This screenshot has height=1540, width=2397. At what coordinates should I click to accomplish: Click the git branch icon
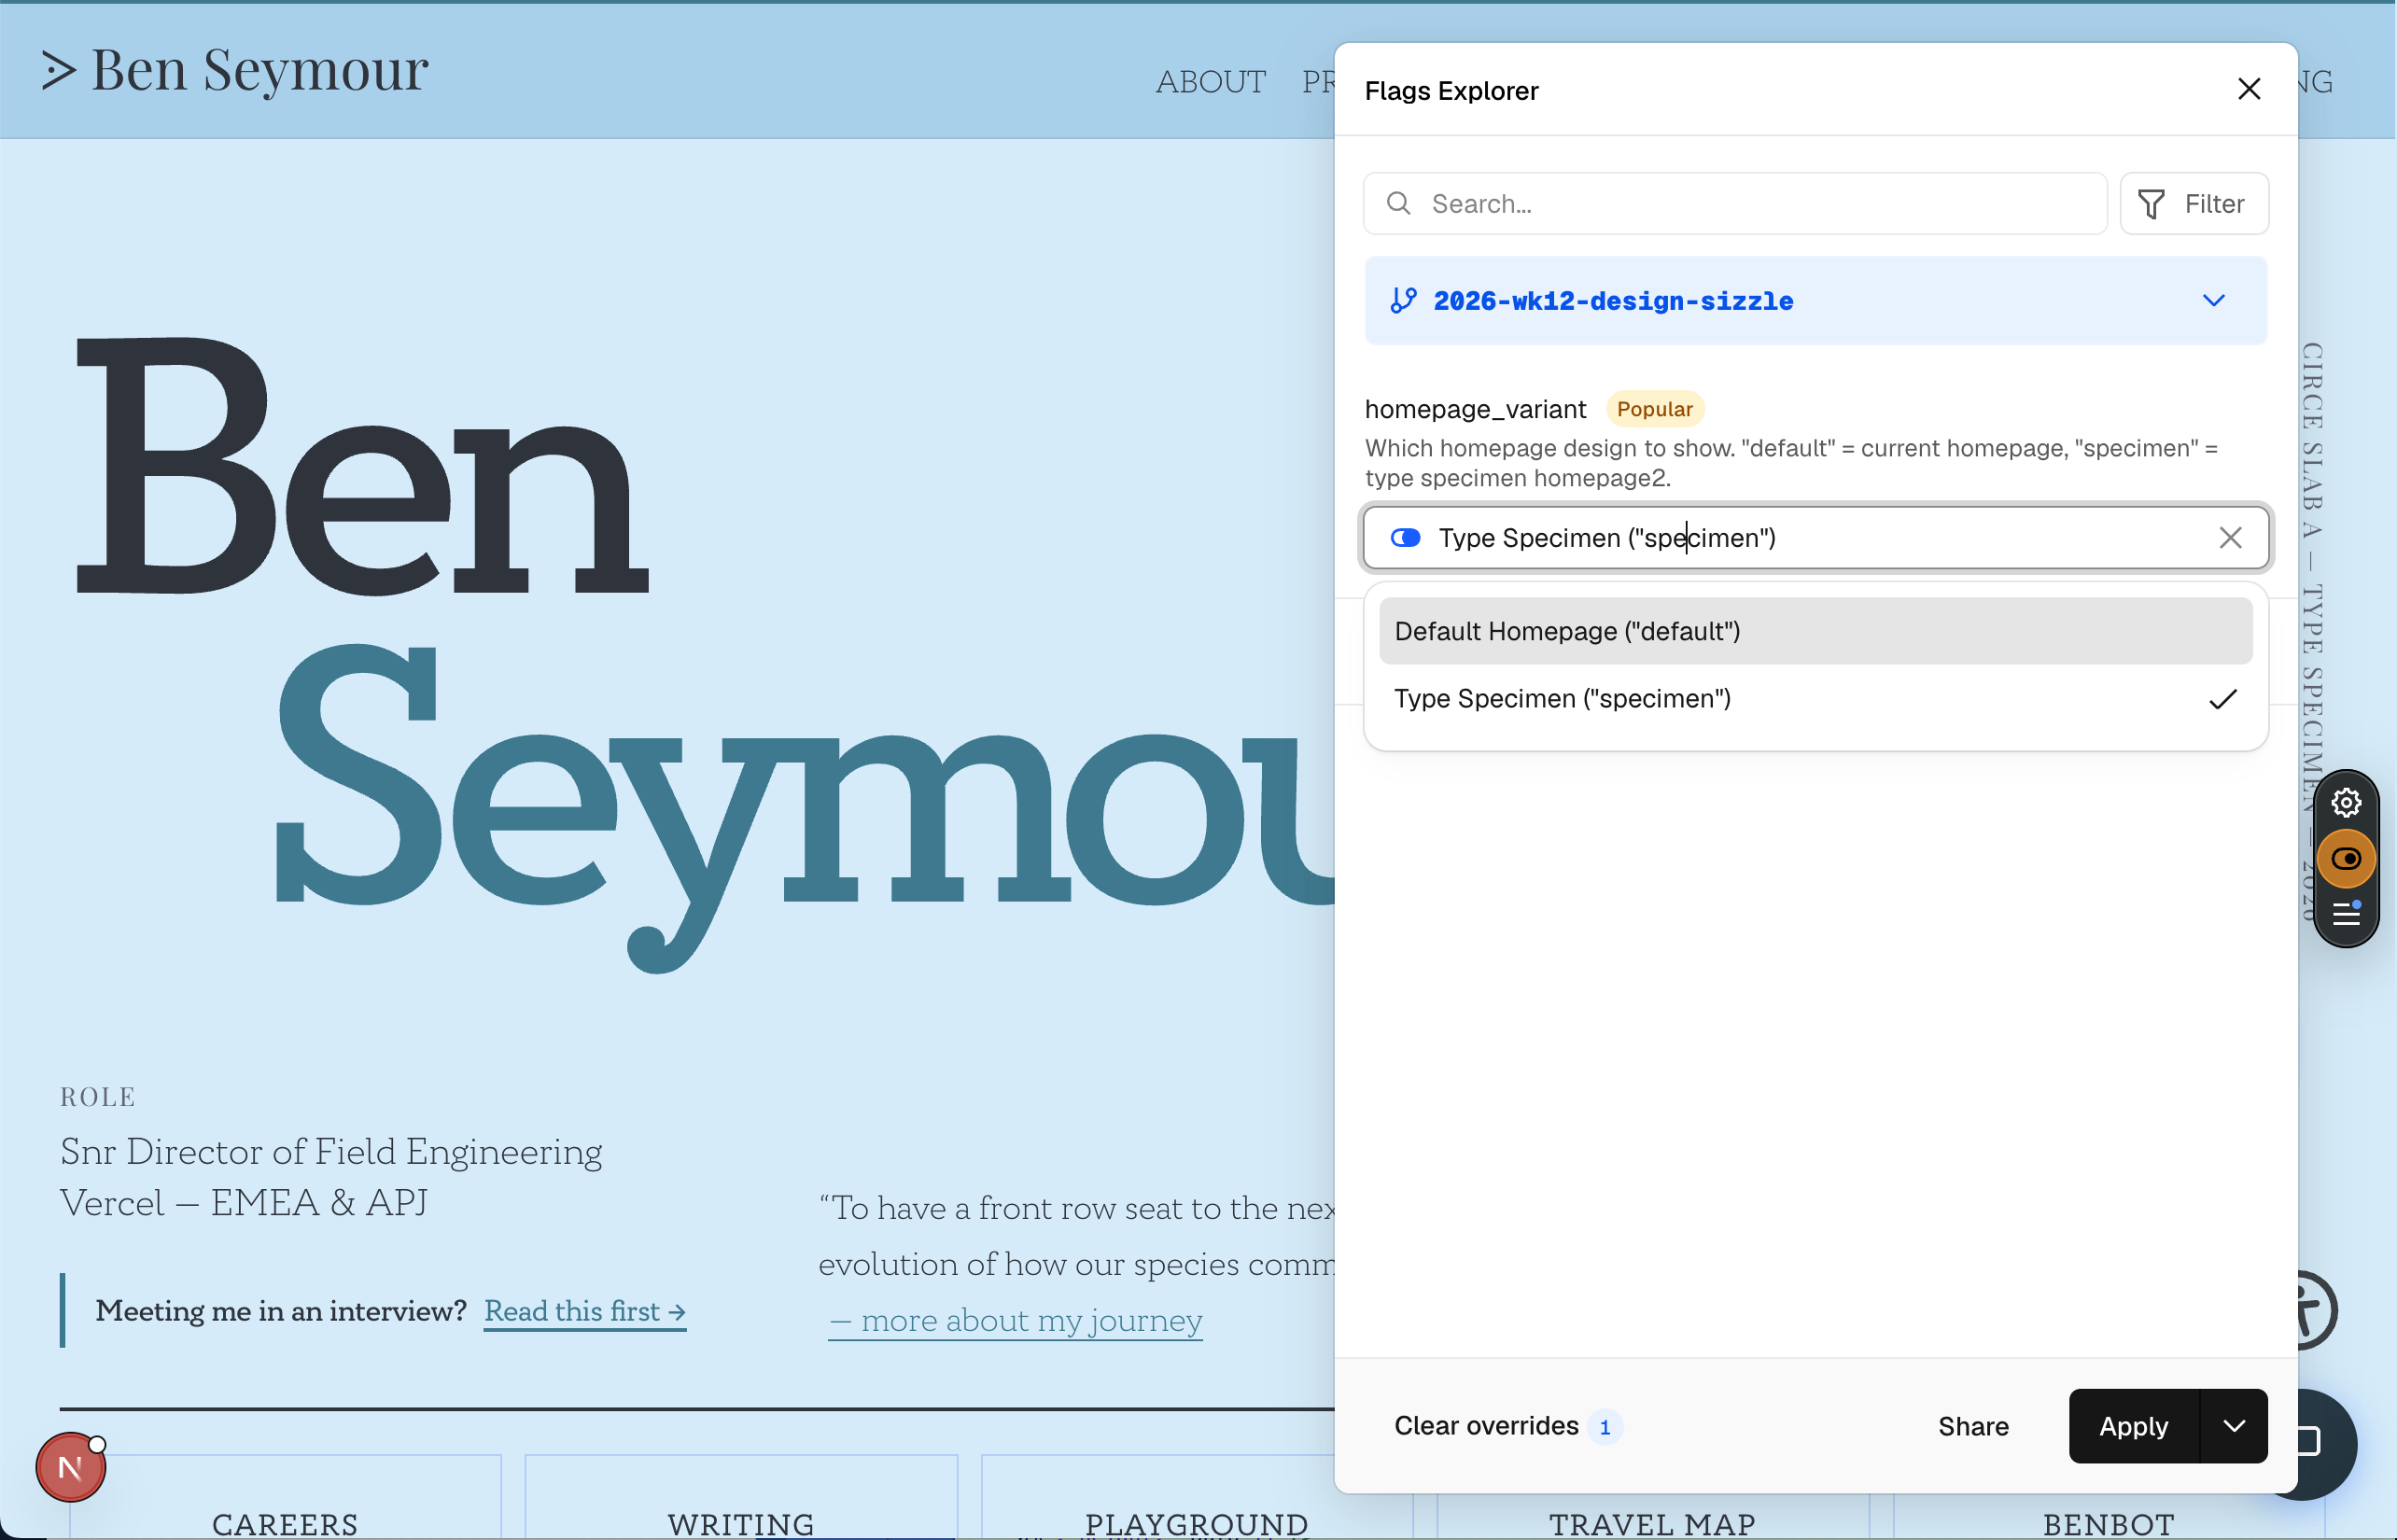(1403, 301)
